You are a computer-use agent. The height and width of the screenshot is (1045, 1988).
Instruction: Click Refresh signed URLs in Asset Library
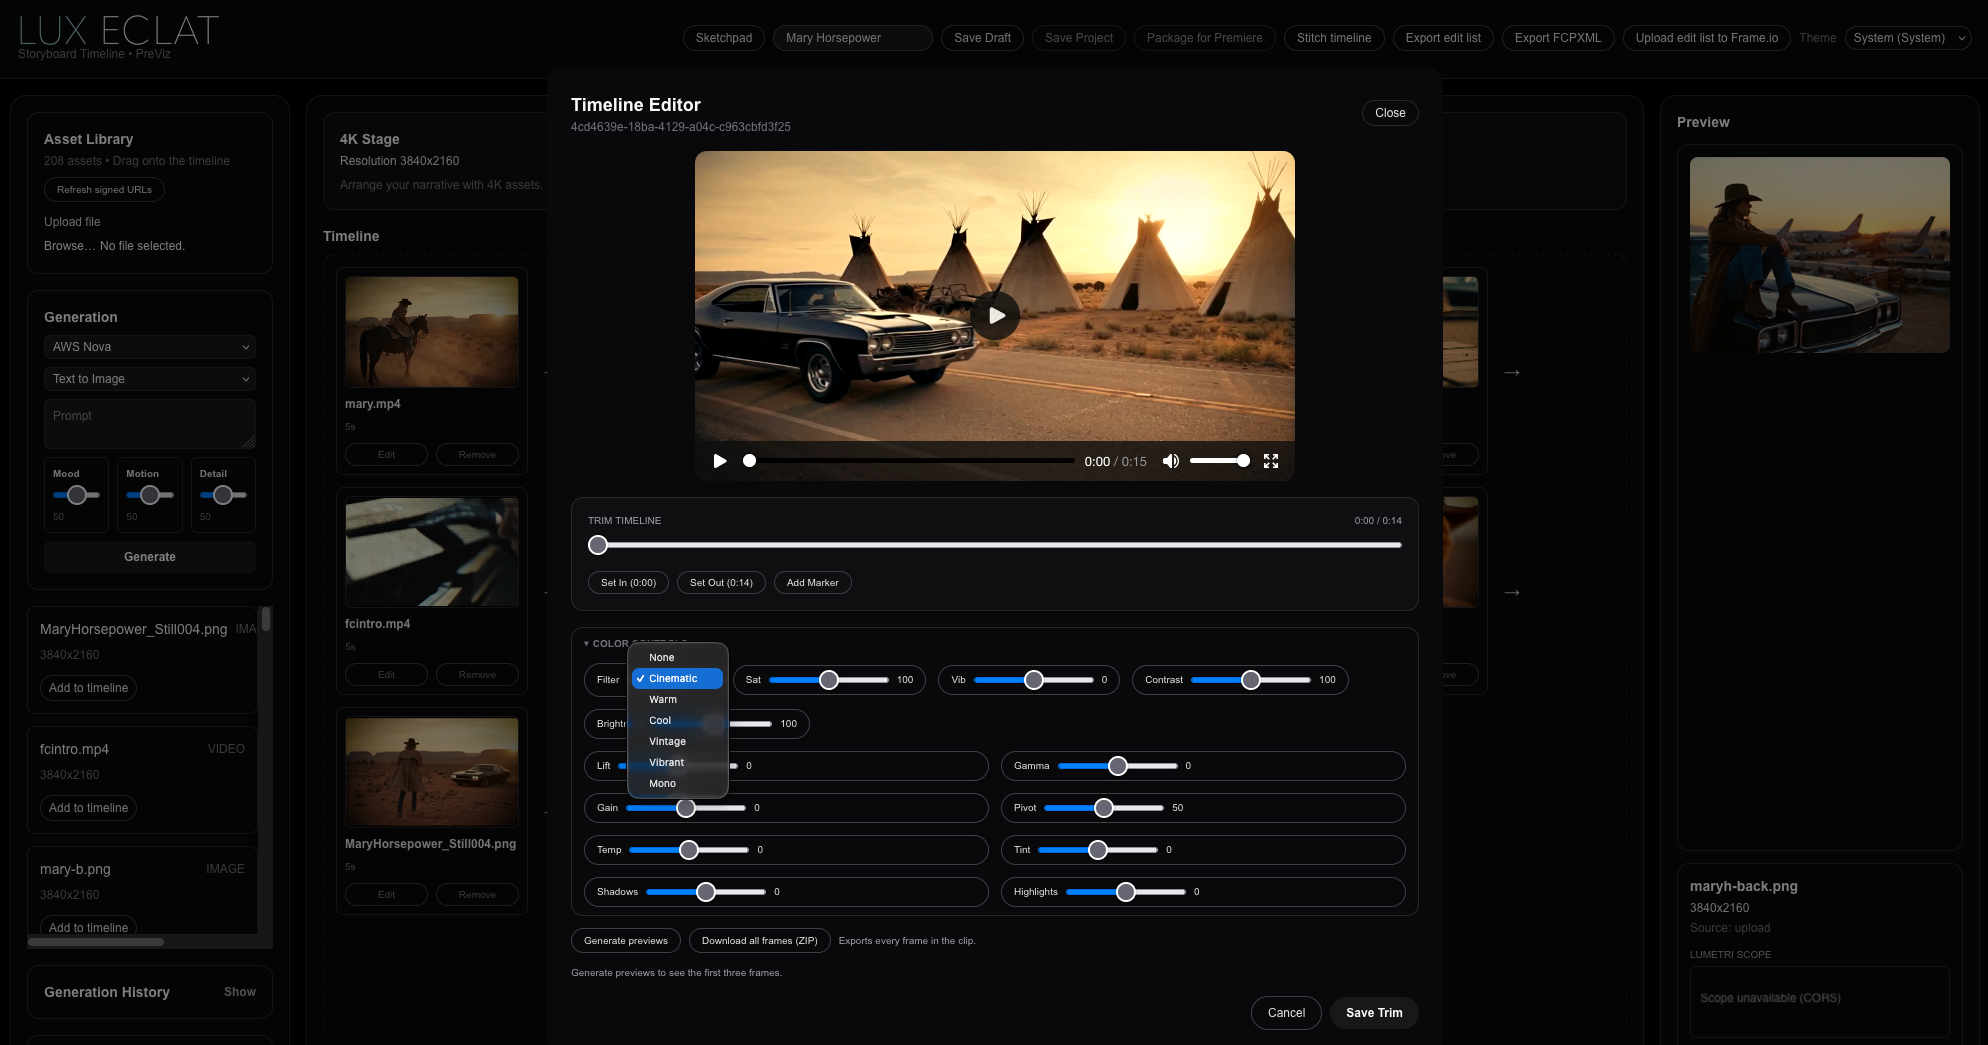click(104, 189)
